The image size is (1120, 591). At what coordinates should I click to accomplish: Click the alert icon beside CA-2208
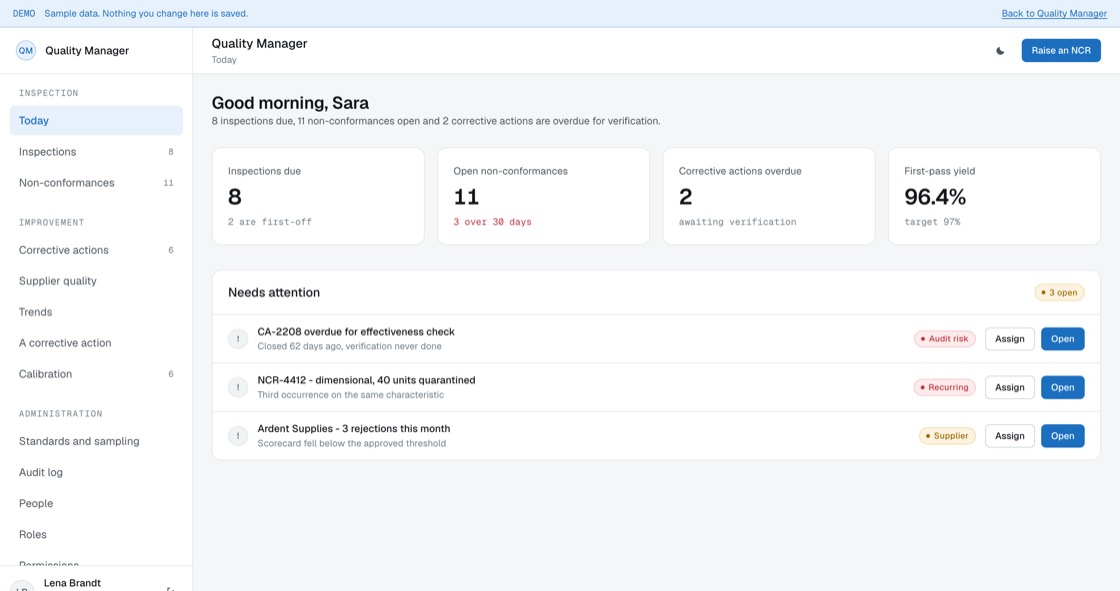[238, 339]
